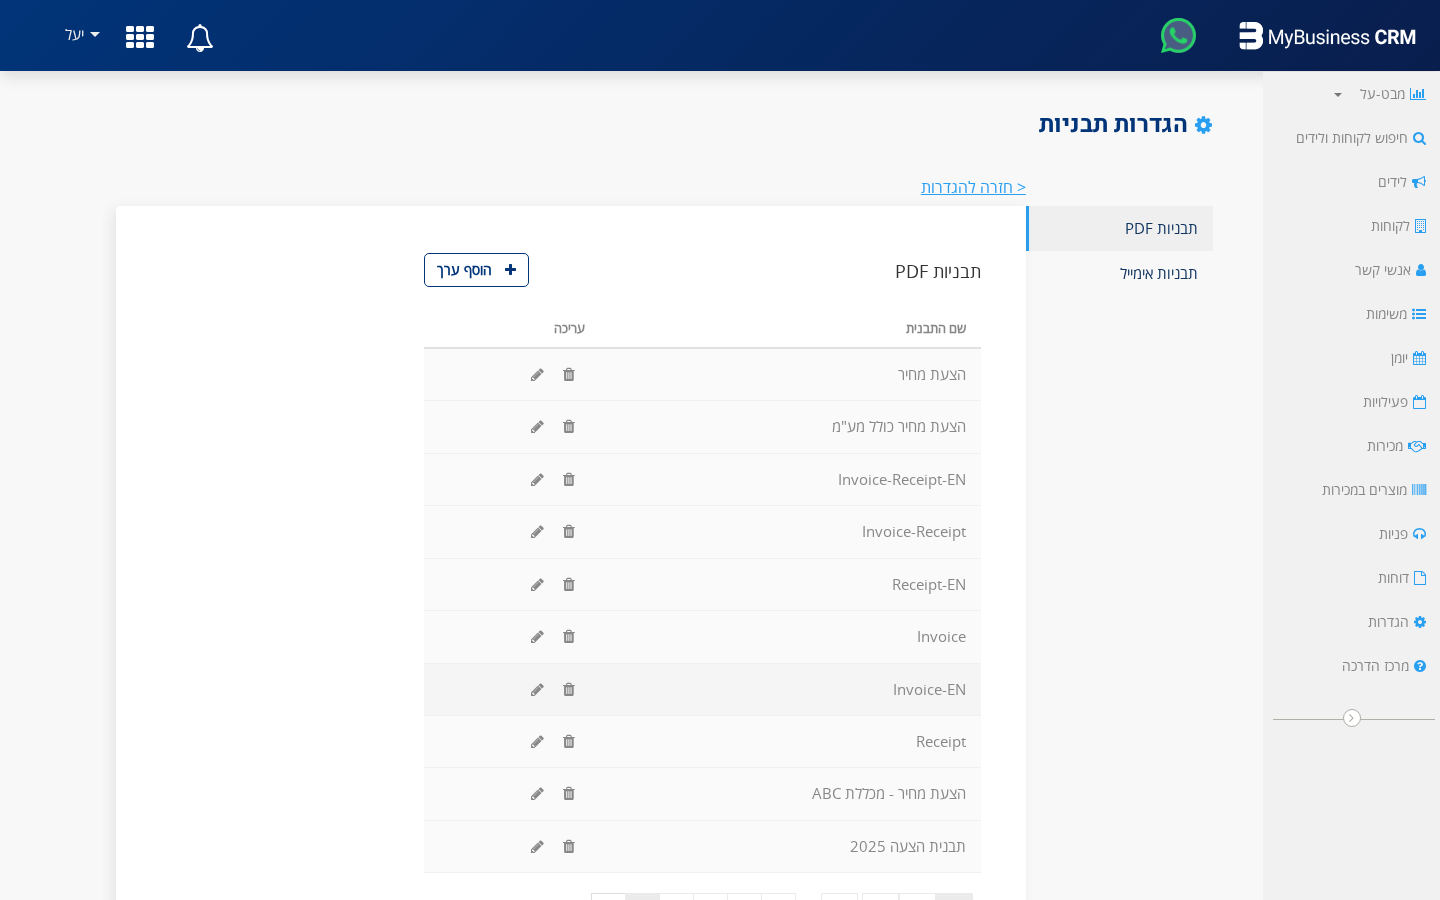Open the יעל user menu dropdown
Image resolution: width=1440 pixels, height=900 pixels.
point(80,34)
